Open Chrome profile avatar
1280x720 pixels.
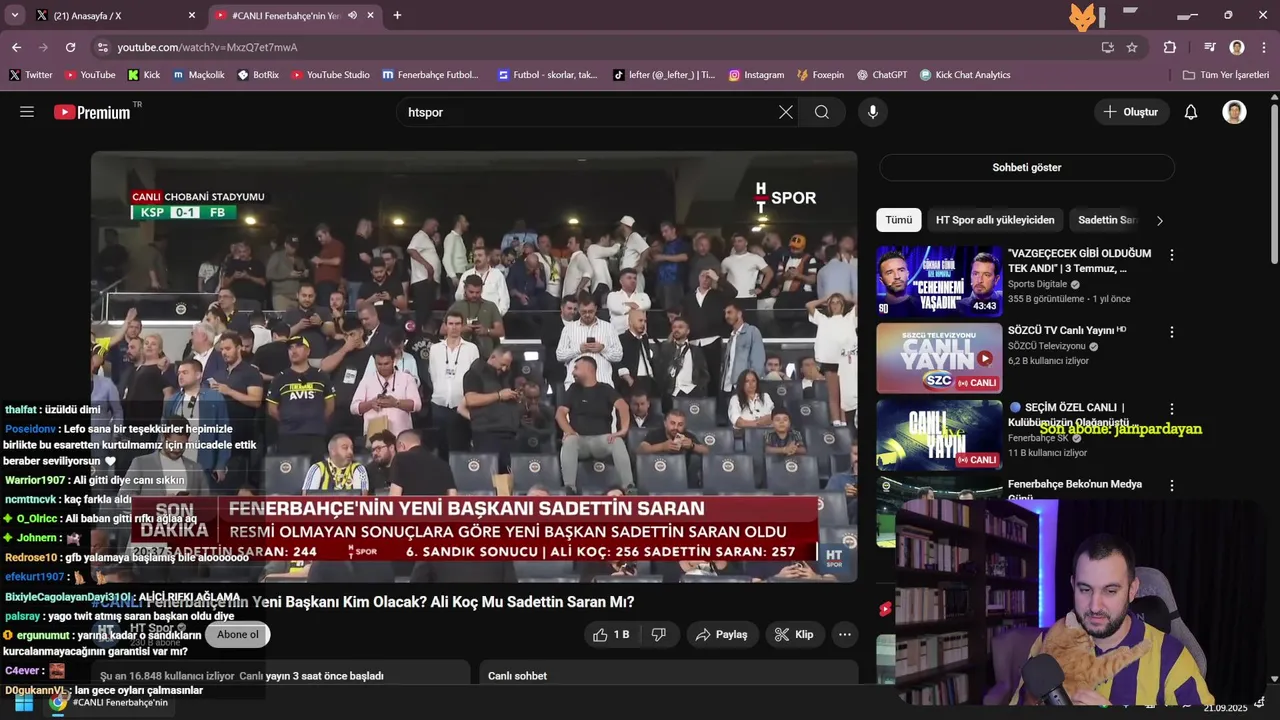tap(1237, 47)
